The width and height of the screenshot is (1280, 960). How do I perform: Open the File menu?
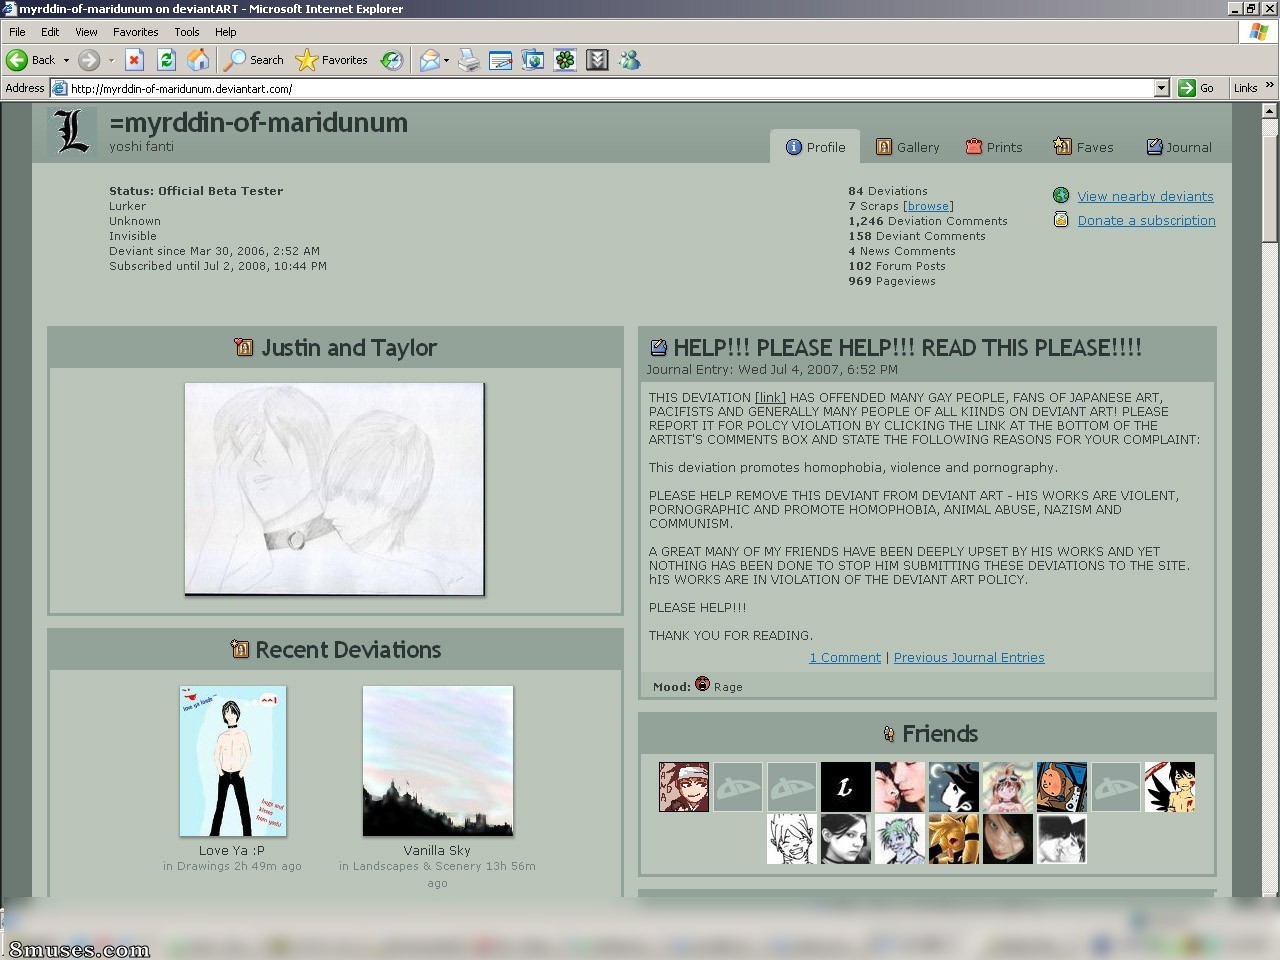click(17, 32)
